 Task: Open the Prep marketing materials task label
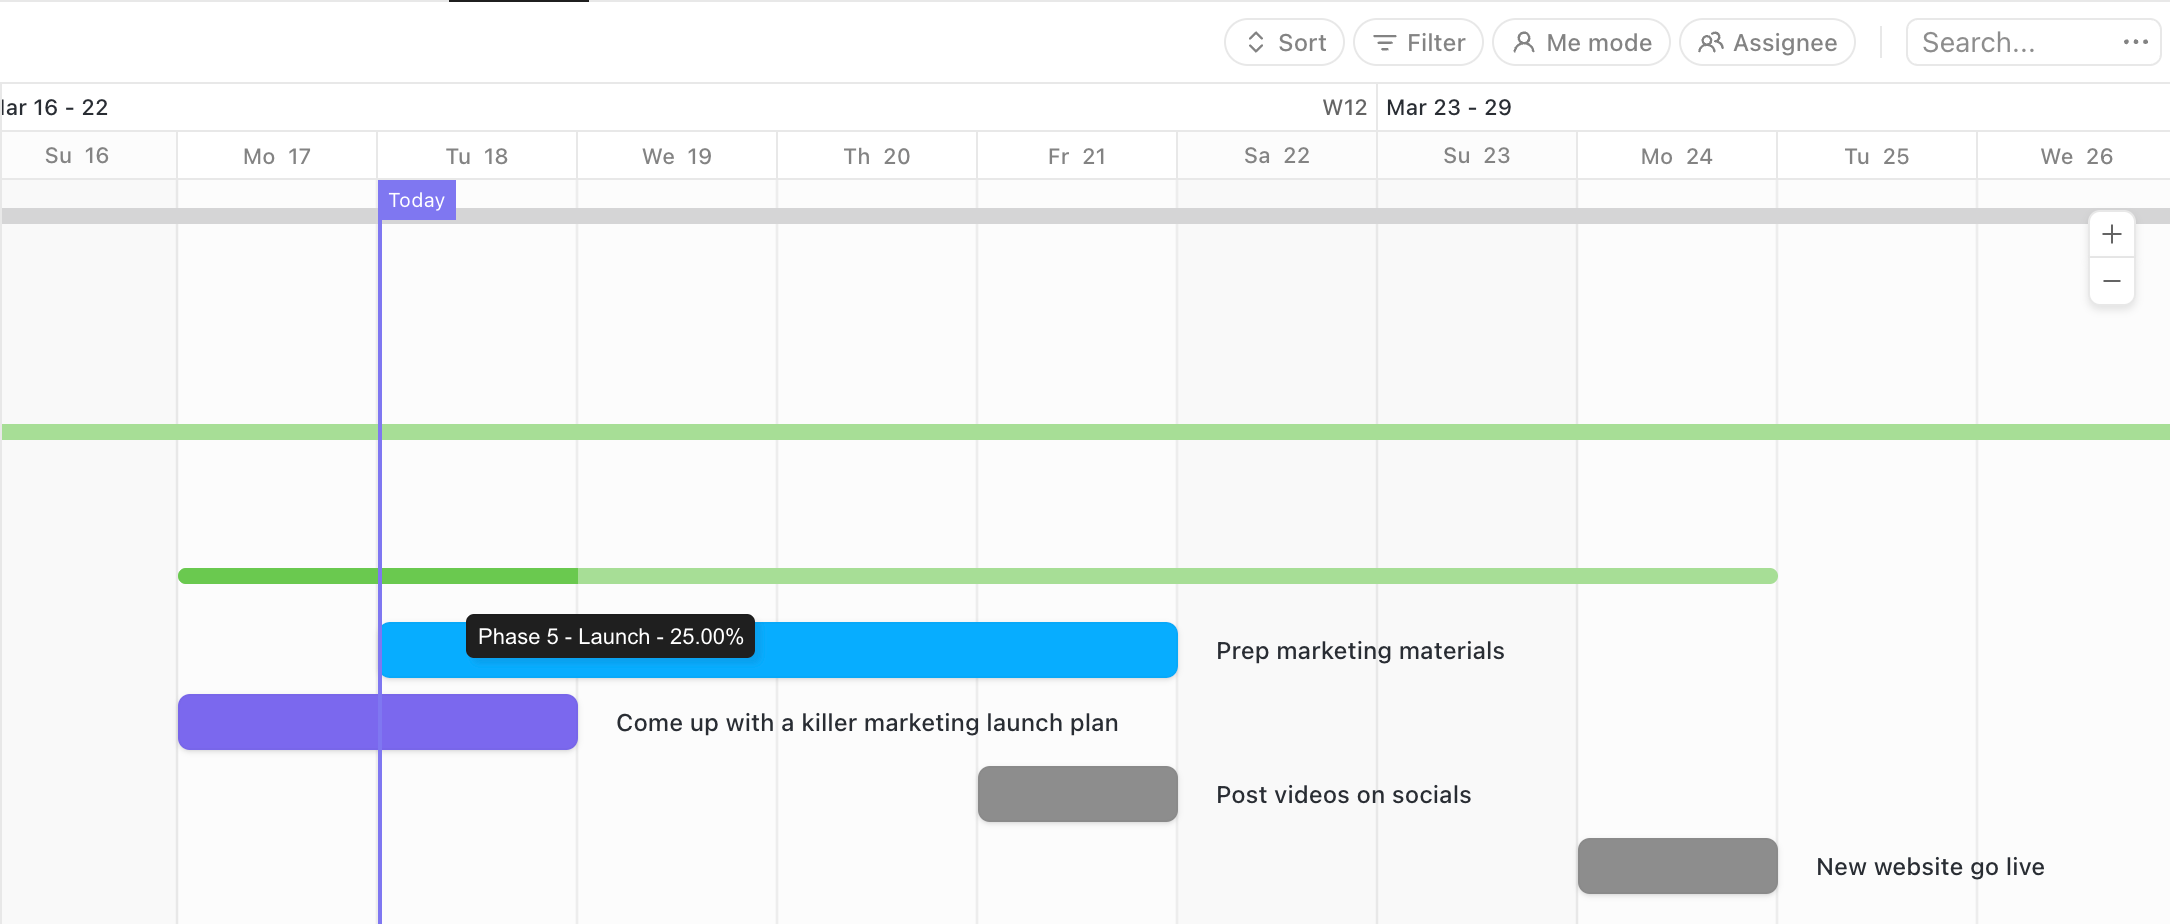[x=1360, y=651]
